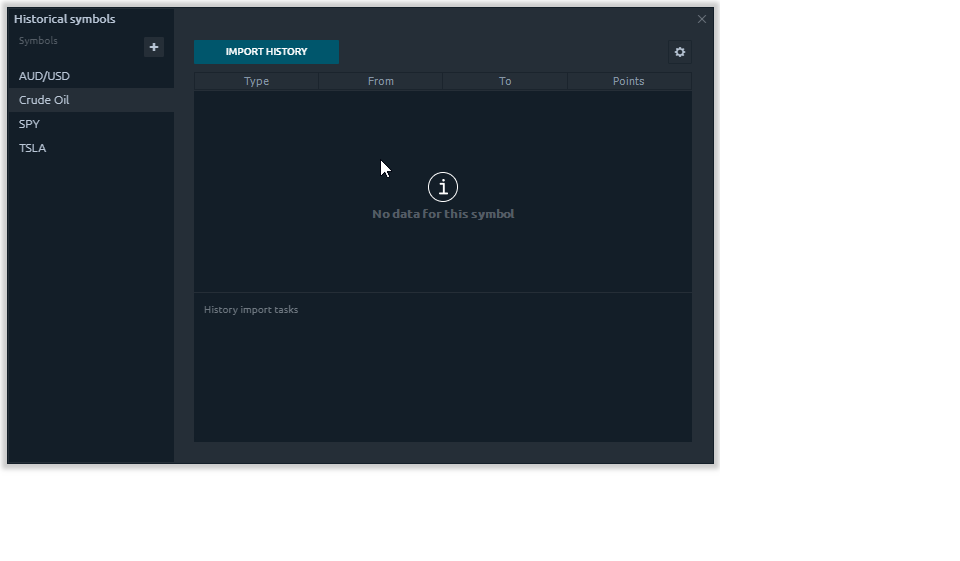Click the From column header
Viewport: 960px width, 561px height.
(x=380, y=81)
